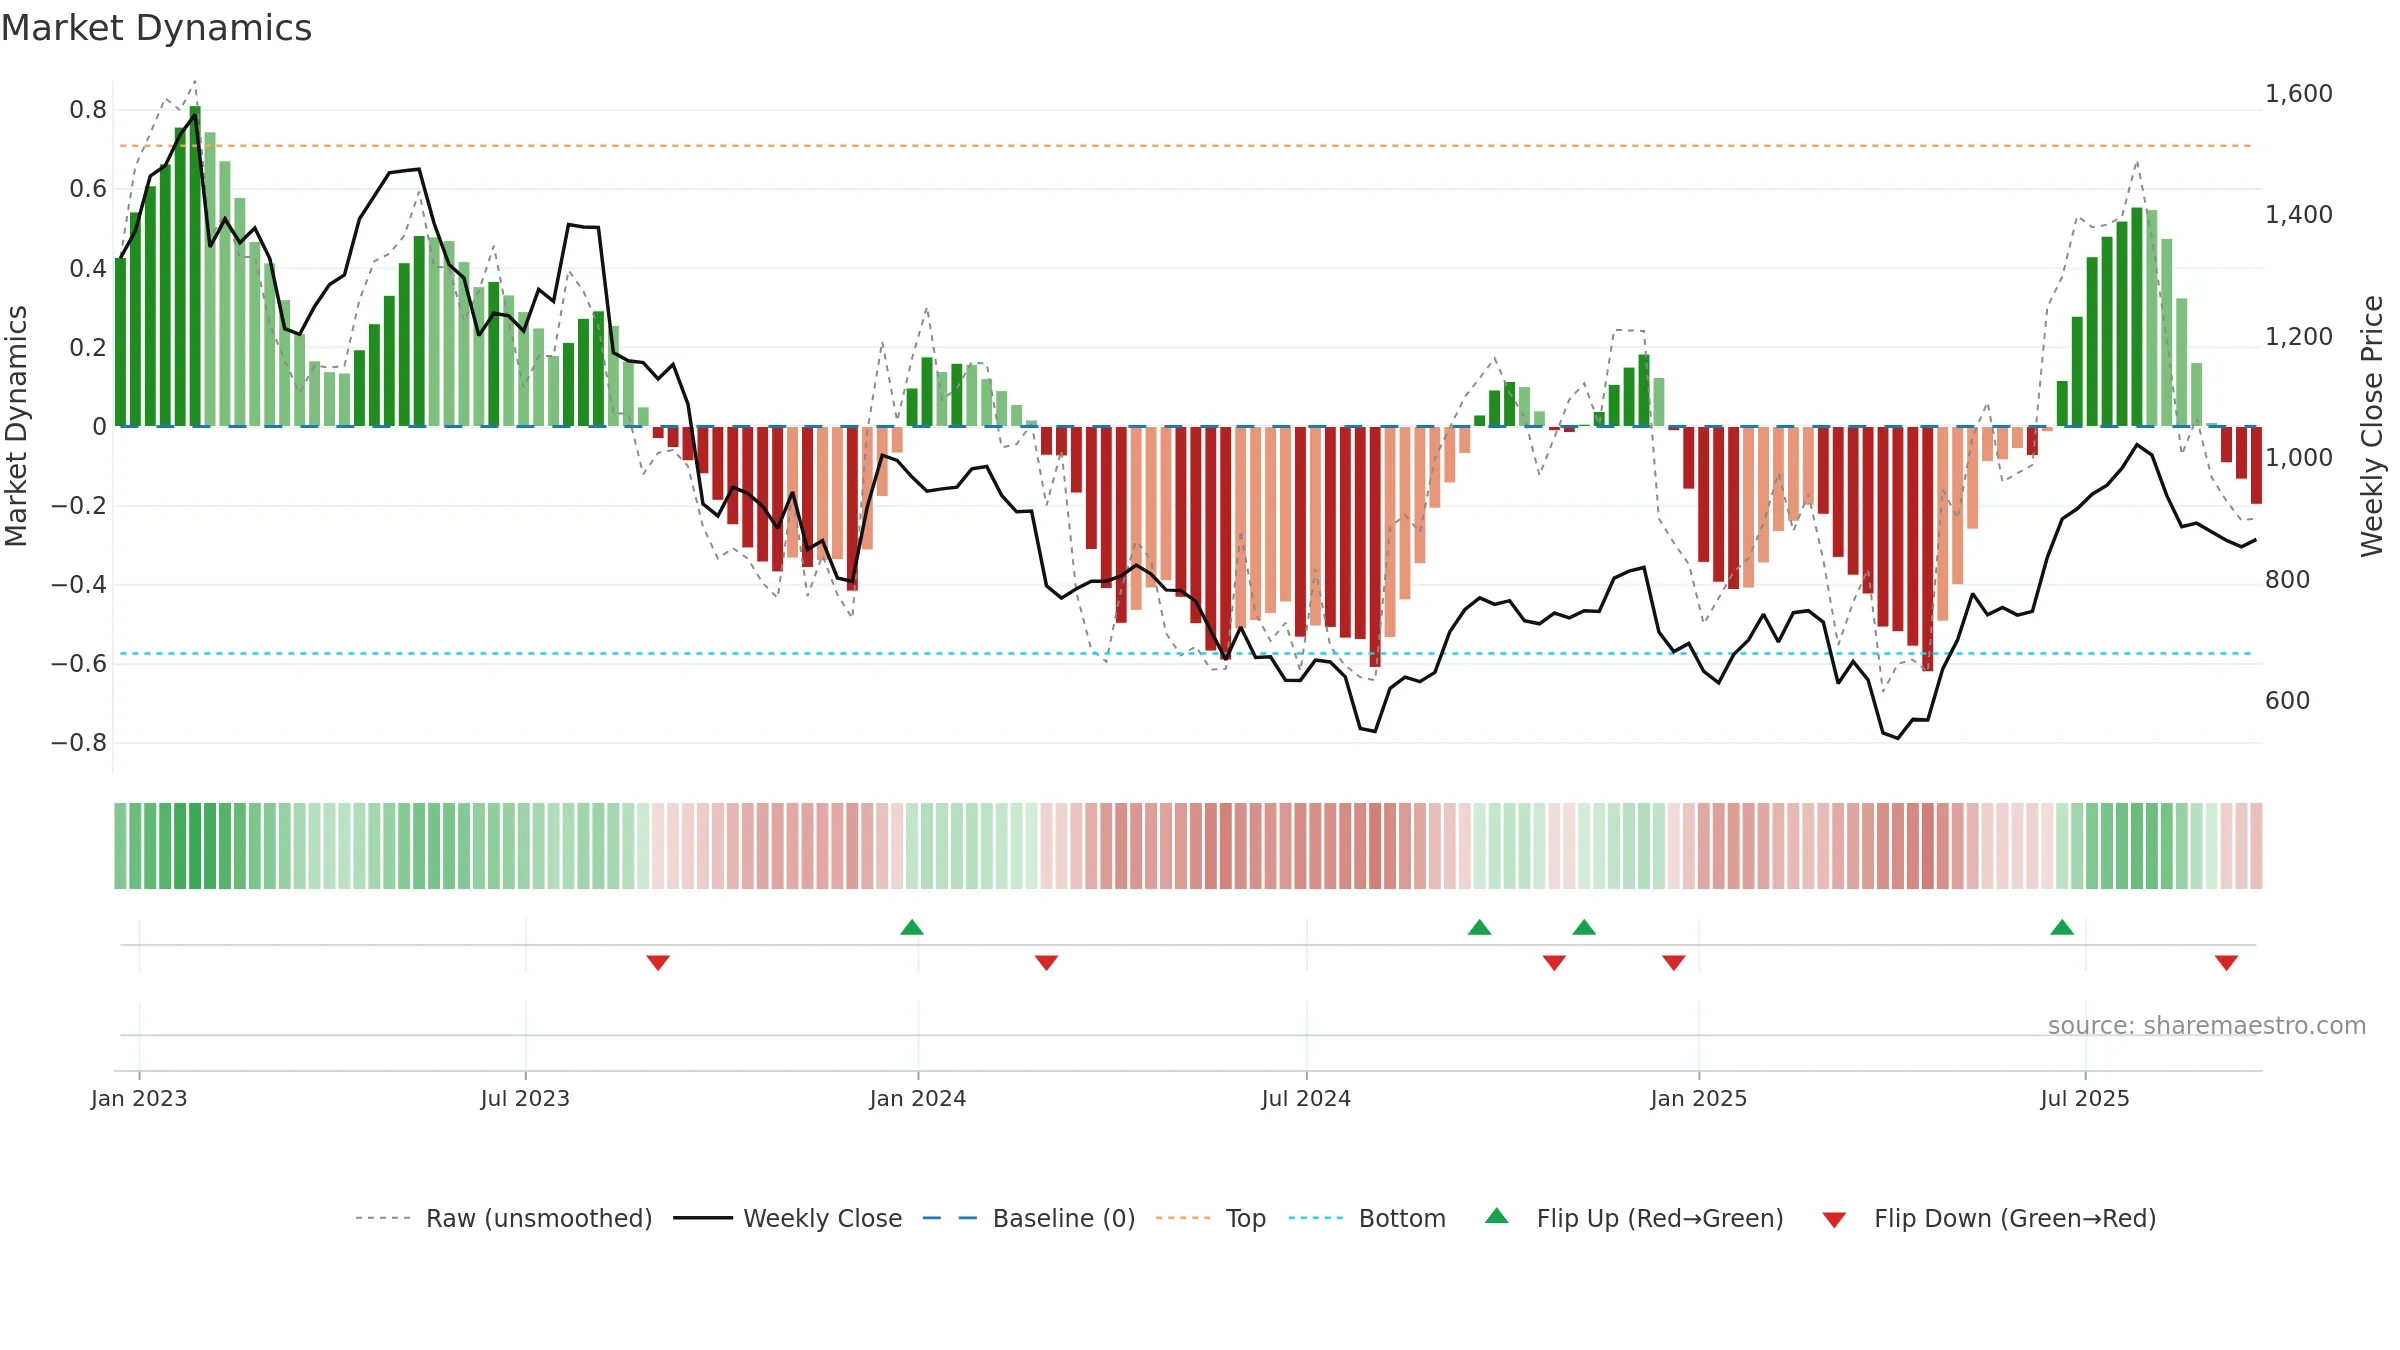Screen dimensions: 2400x1350
Task: Toggle the Weekly Close legend entry
Action: [x=788, y=1218]
